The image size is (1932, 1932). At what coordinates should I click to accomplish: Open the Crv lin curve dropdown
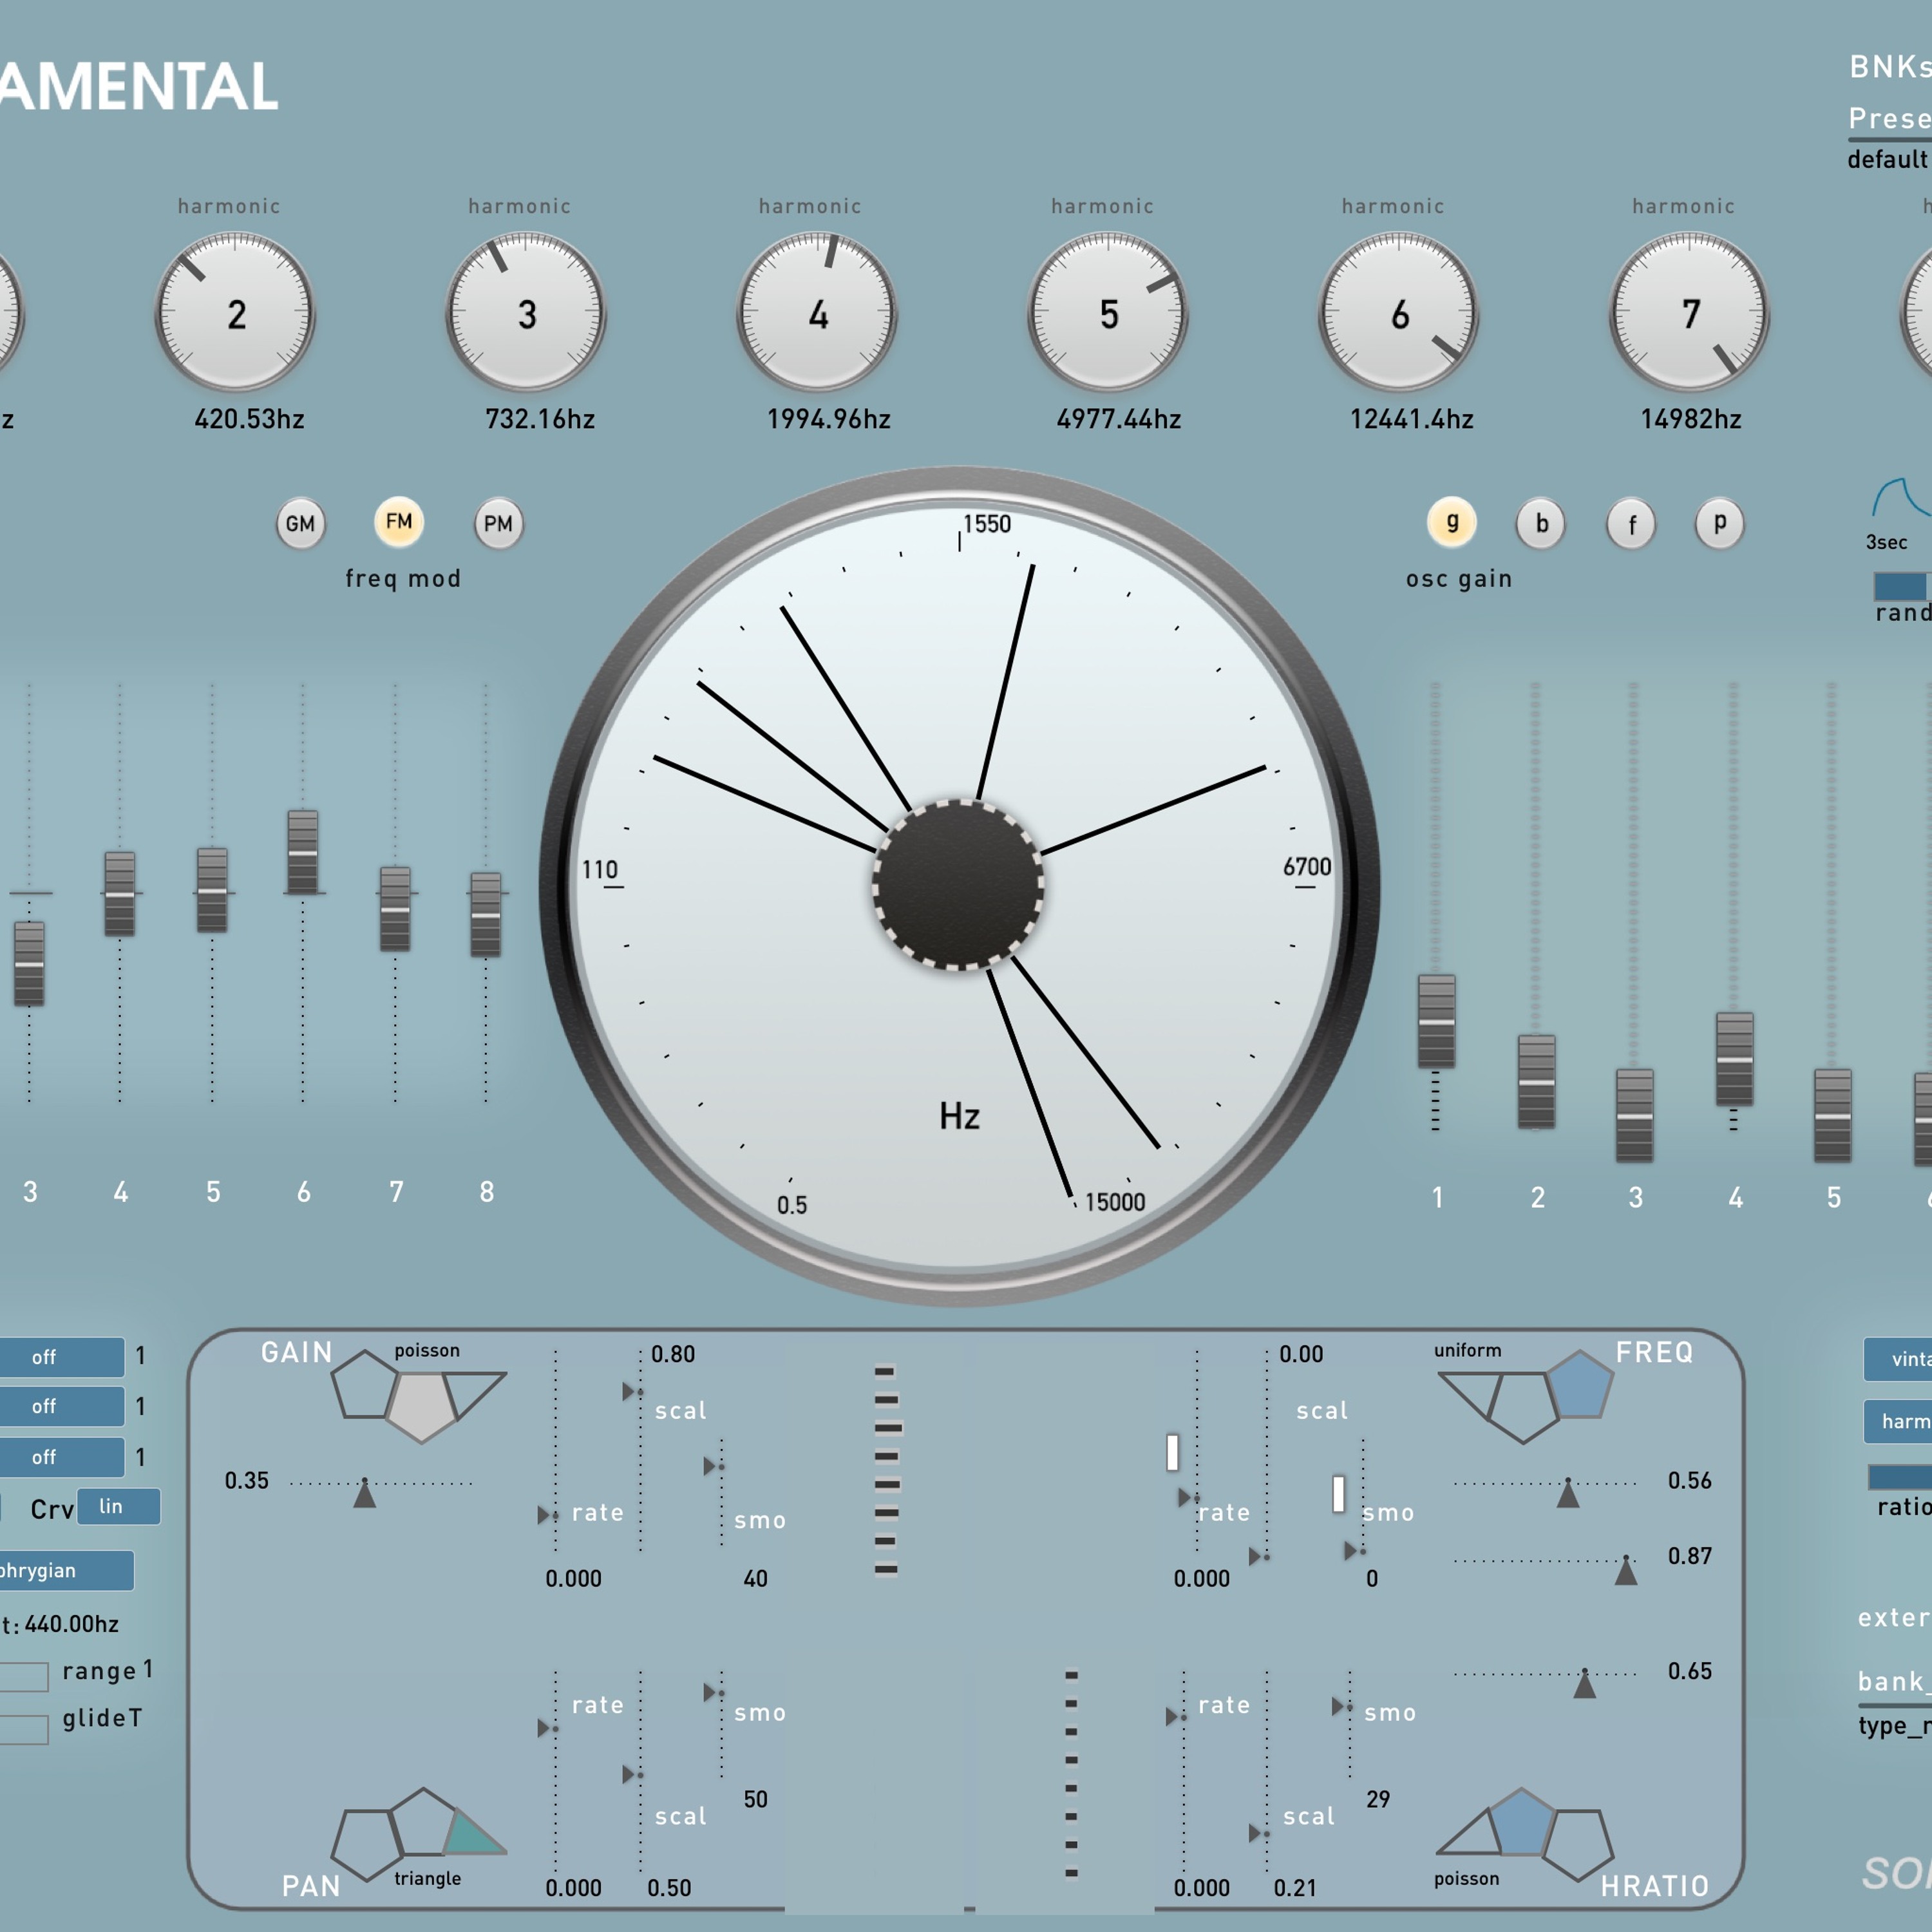point(118,1507)
